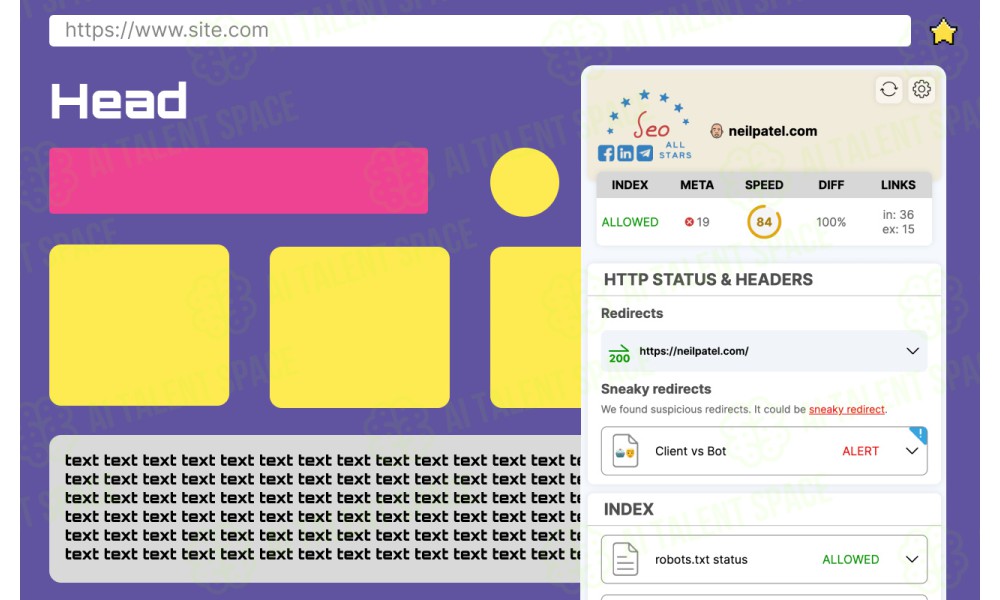Screen dimensions: 1000x600
Task: Click the LinkedIn icon under Seo logo
Action: 626,153
